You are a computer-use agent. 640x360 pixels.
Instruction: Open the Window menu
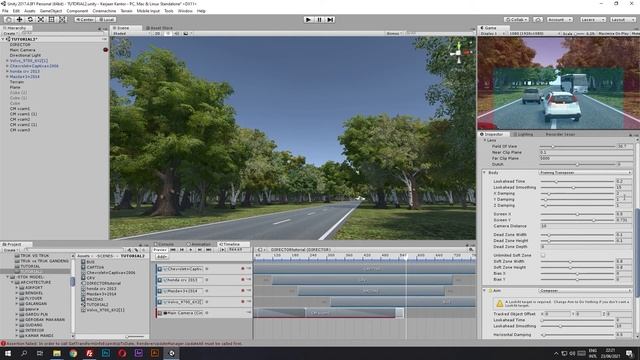pos(185,11)
